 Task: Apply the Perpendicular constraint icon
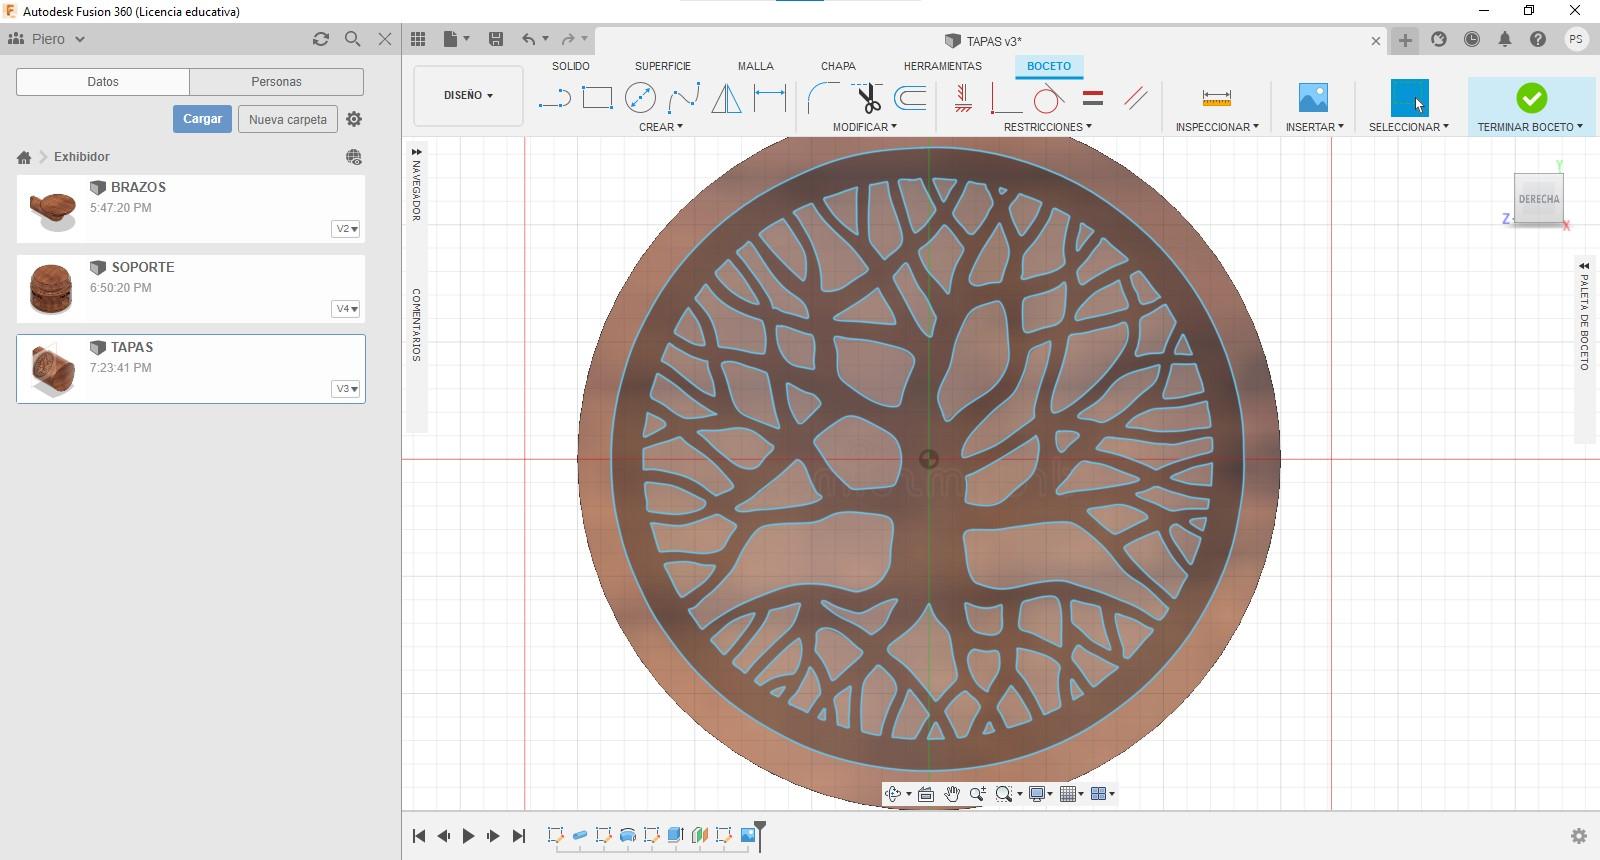(x=1005, y=98)
